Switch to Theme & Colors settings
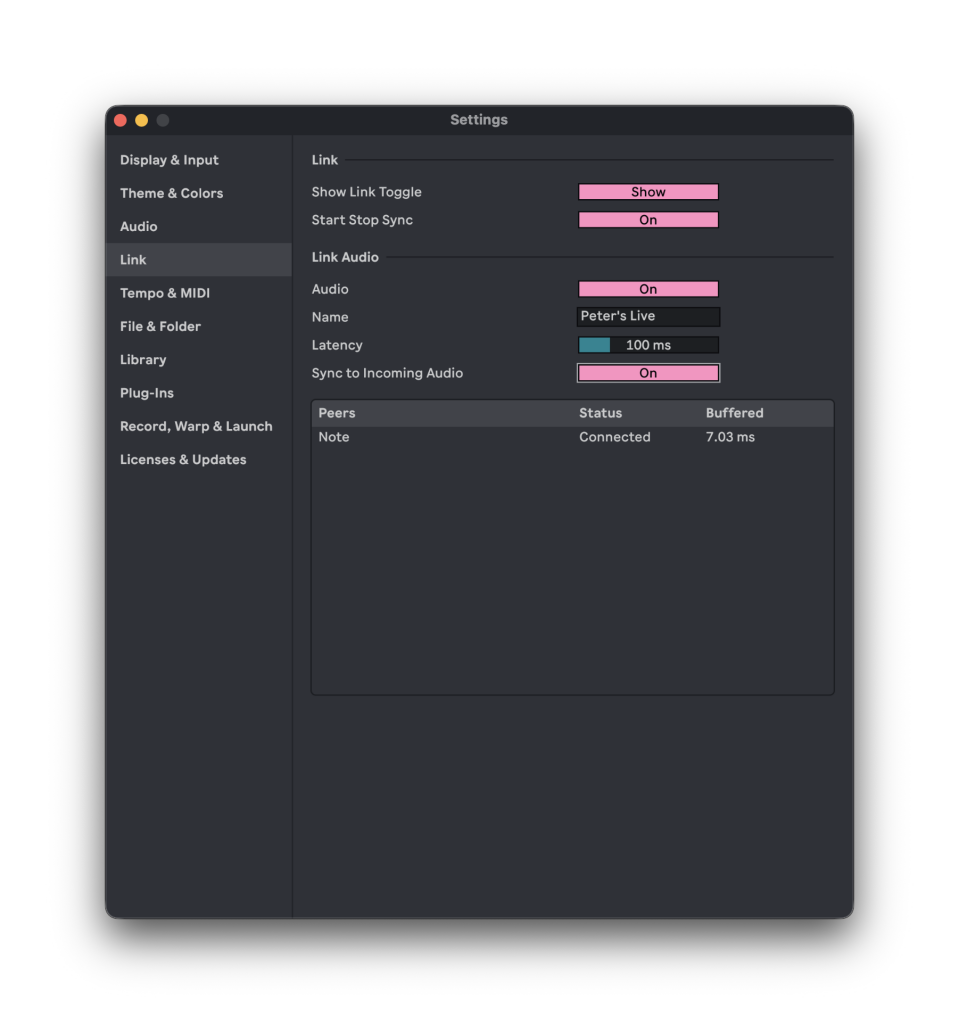This screenshot has height=1024, width=959. pyautogui.click(x=171, y=193)
